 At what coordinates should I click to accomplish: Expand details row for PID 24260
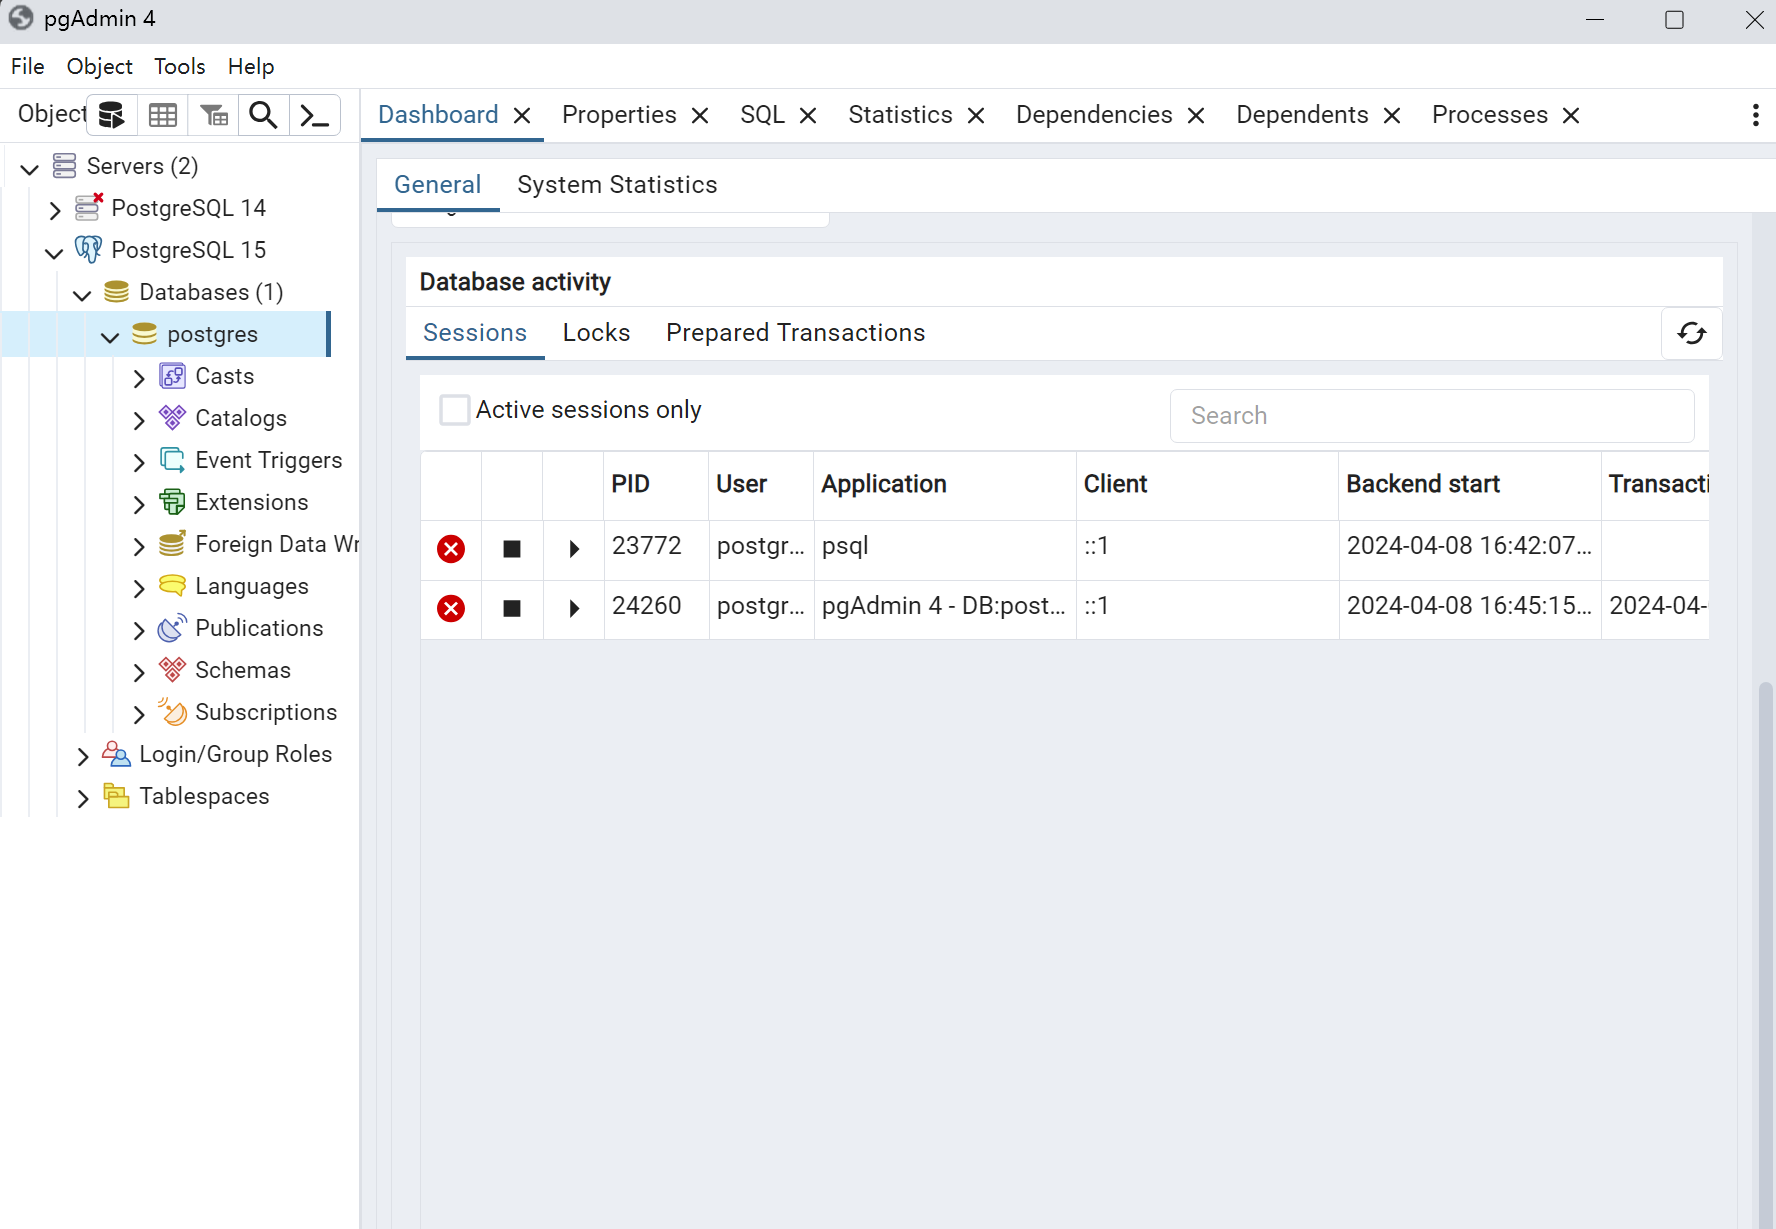click(x=574, y=608)
